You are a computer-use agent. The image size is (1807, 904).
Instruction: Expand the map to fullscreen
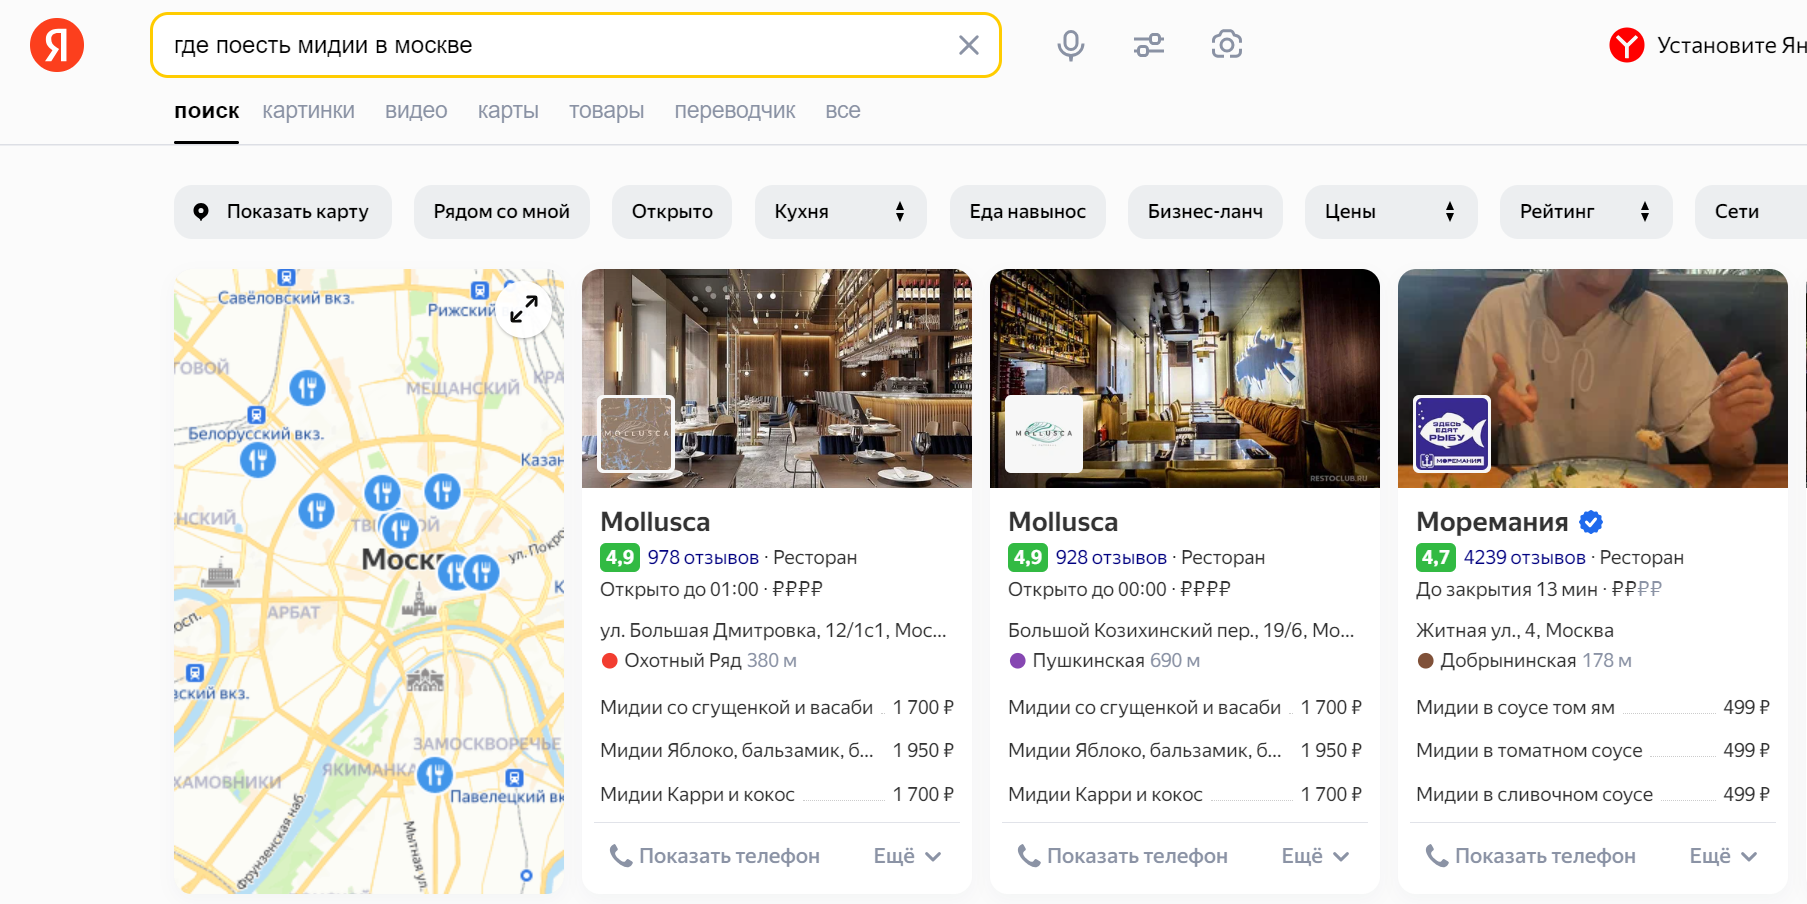pyautogui.click(x=523, y=309)
